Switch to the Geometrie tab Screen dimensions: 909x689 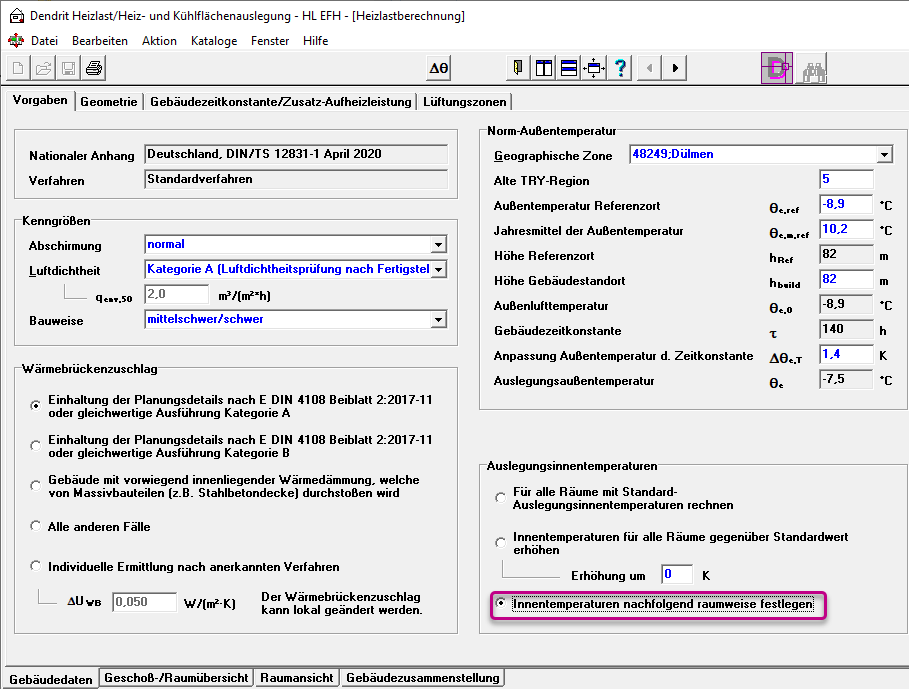[109, 101]
